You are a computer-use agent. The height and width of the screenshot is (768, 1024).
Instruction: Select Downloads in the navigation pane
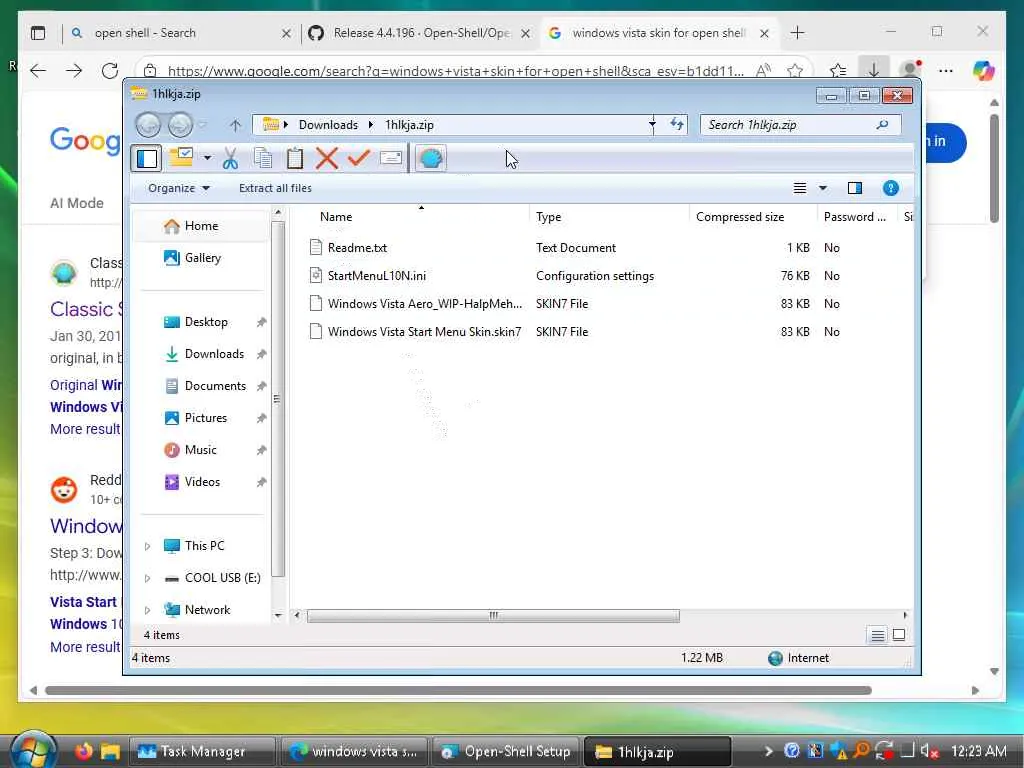tap(201, 354)
